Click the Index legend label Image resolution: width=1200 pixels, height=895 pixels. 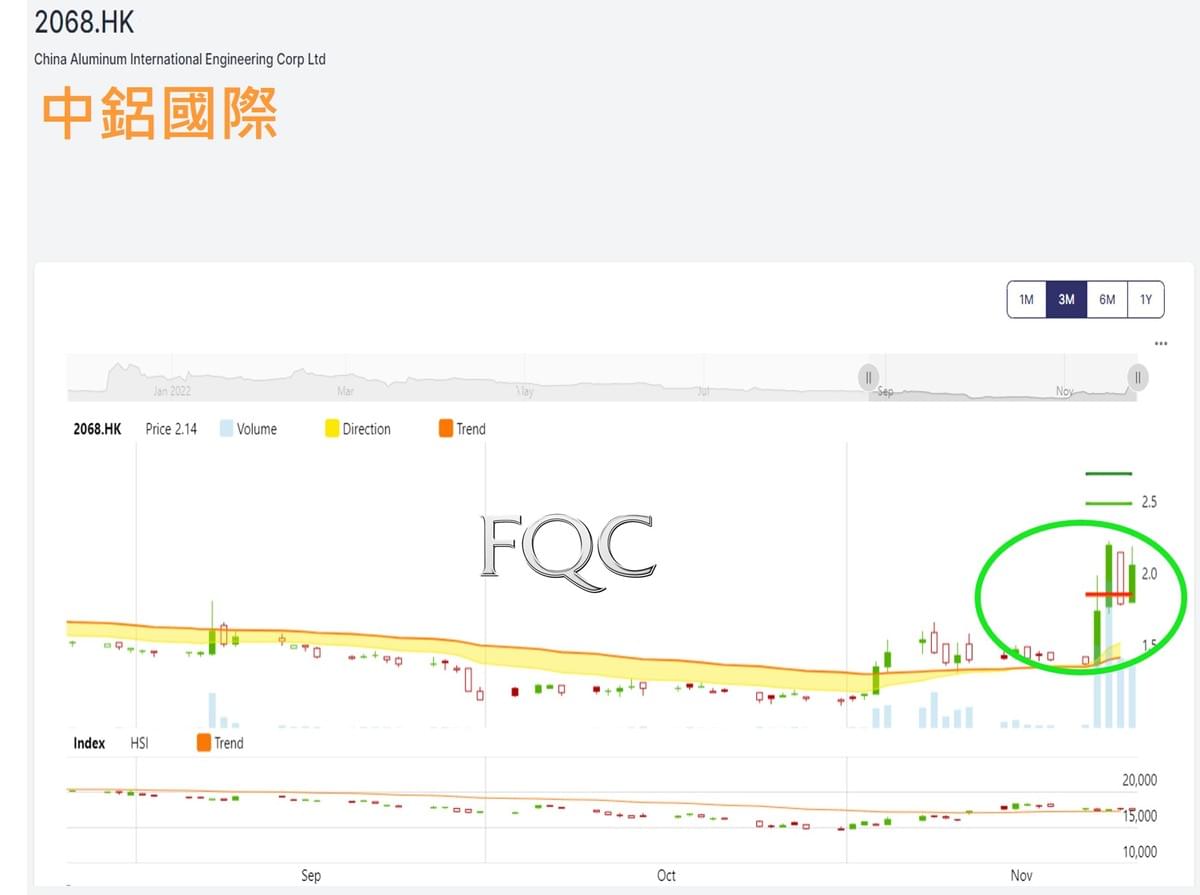(89, 743)
